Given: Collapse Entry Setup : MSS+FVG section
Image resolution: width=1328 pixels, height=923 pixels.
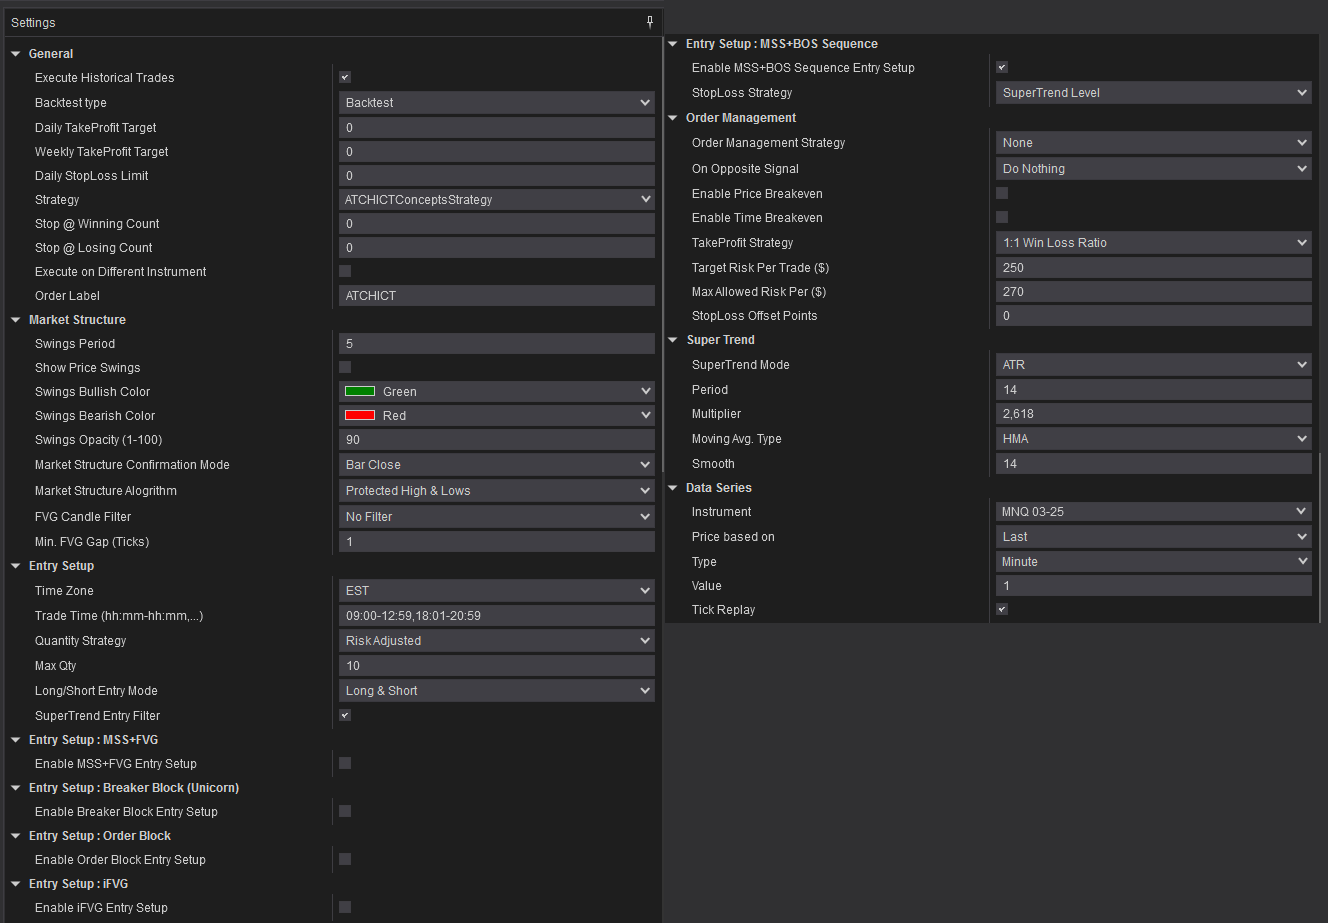Looking at the screenshot, I should click(x=16, y=740).
